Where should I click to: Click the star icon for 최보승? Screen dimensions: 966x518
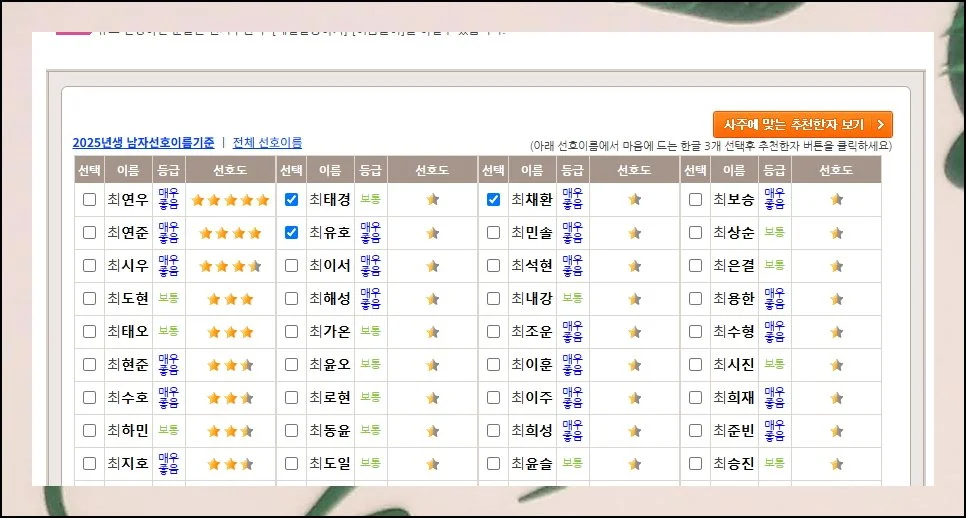(x=836, y=200)
